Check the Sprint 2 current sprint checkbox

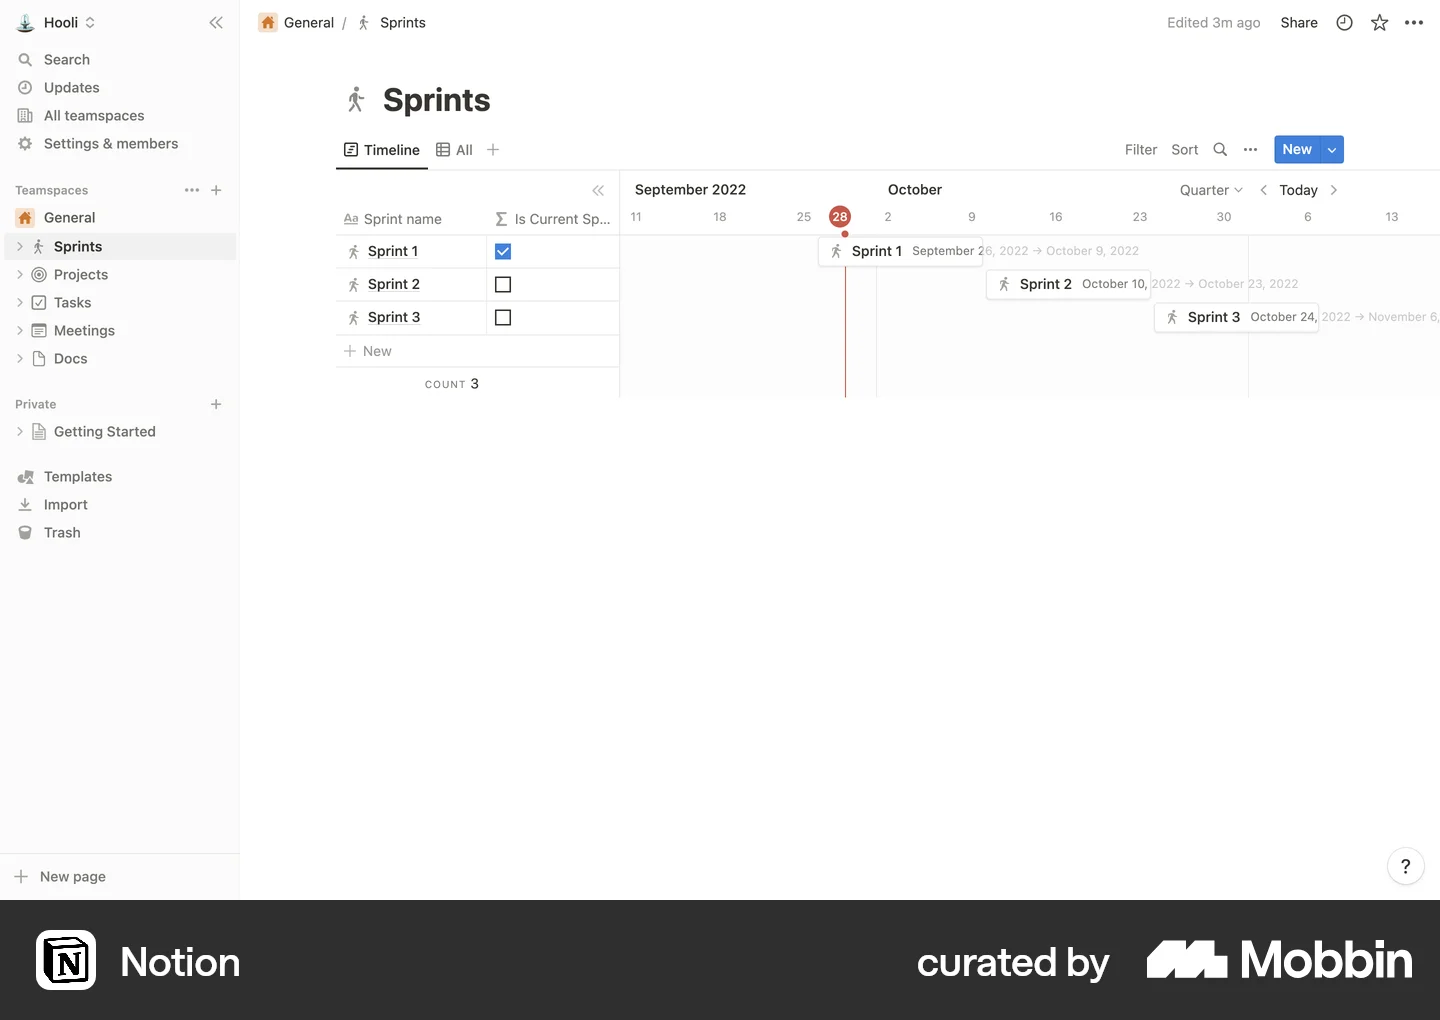click(503, 285)
